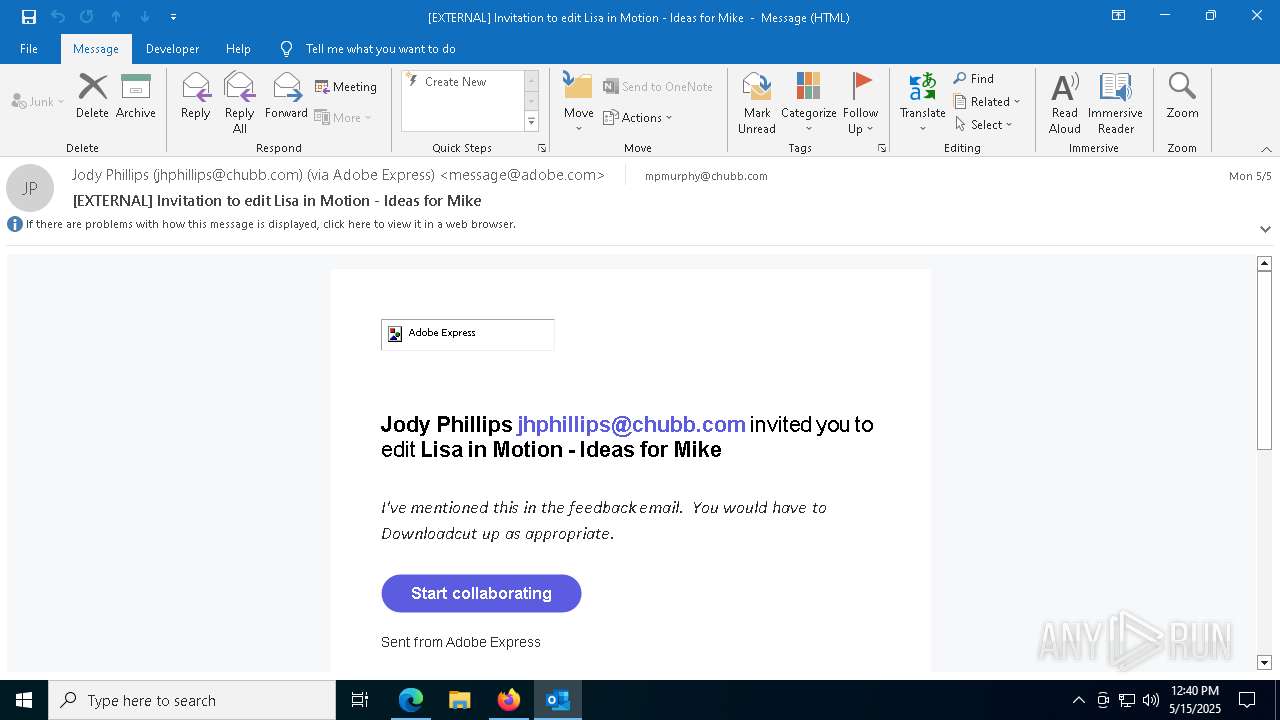Open Immersive Reader

(1115, 103)
